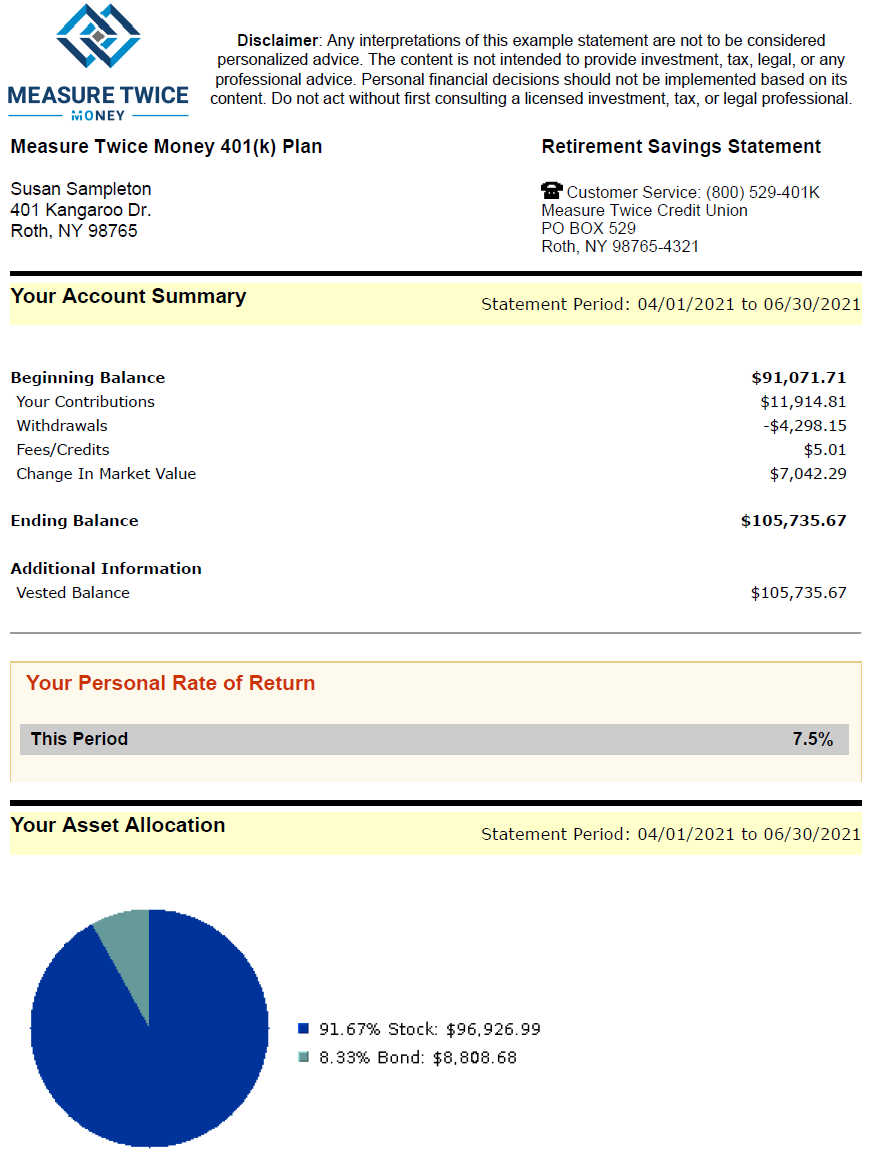The height and width of the screenshot is (1154, 869).
Task: Click the Your Account Summary heading
Action: [x=128, y=296]
